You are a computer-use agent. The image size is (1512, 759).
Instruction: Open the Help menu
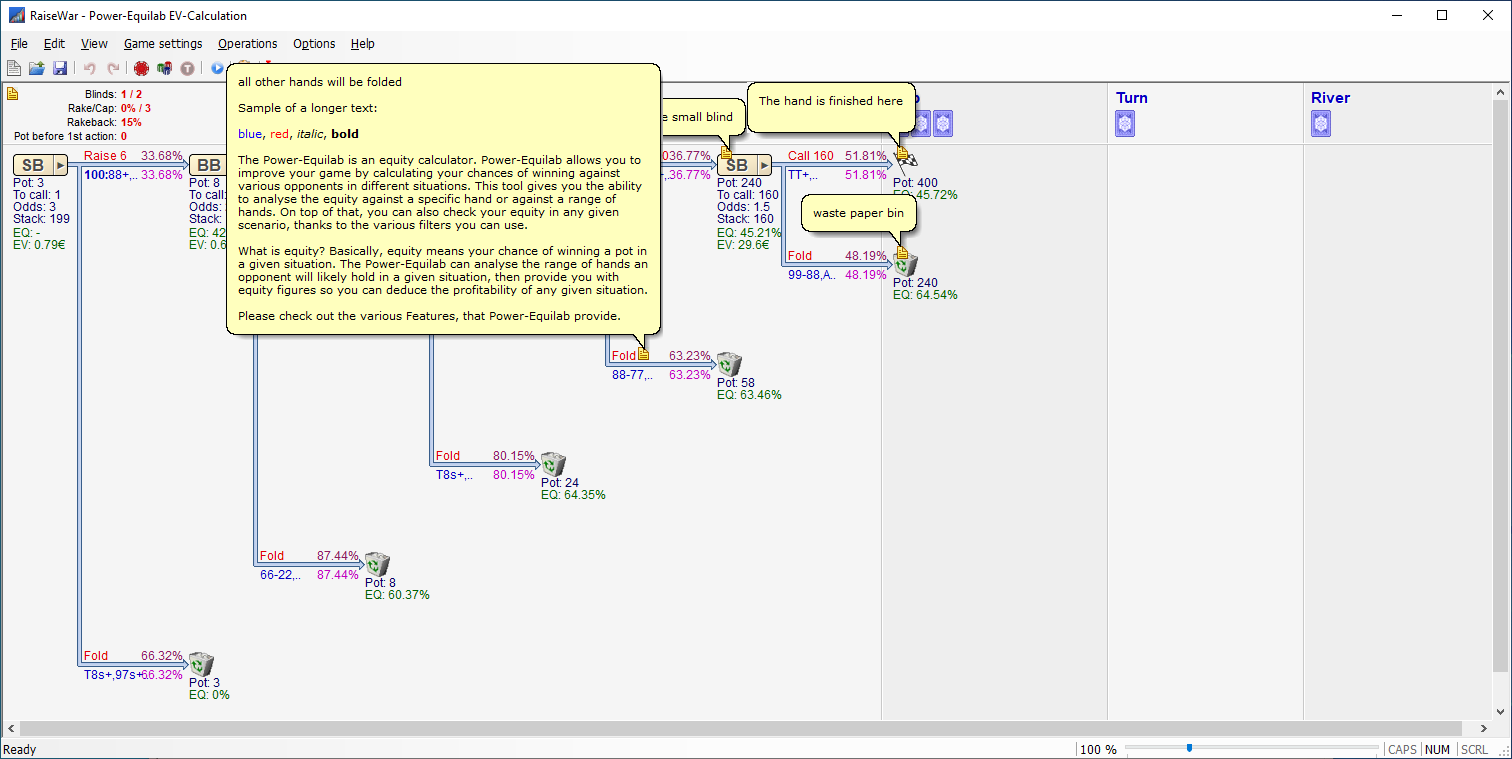coord(363,44)
